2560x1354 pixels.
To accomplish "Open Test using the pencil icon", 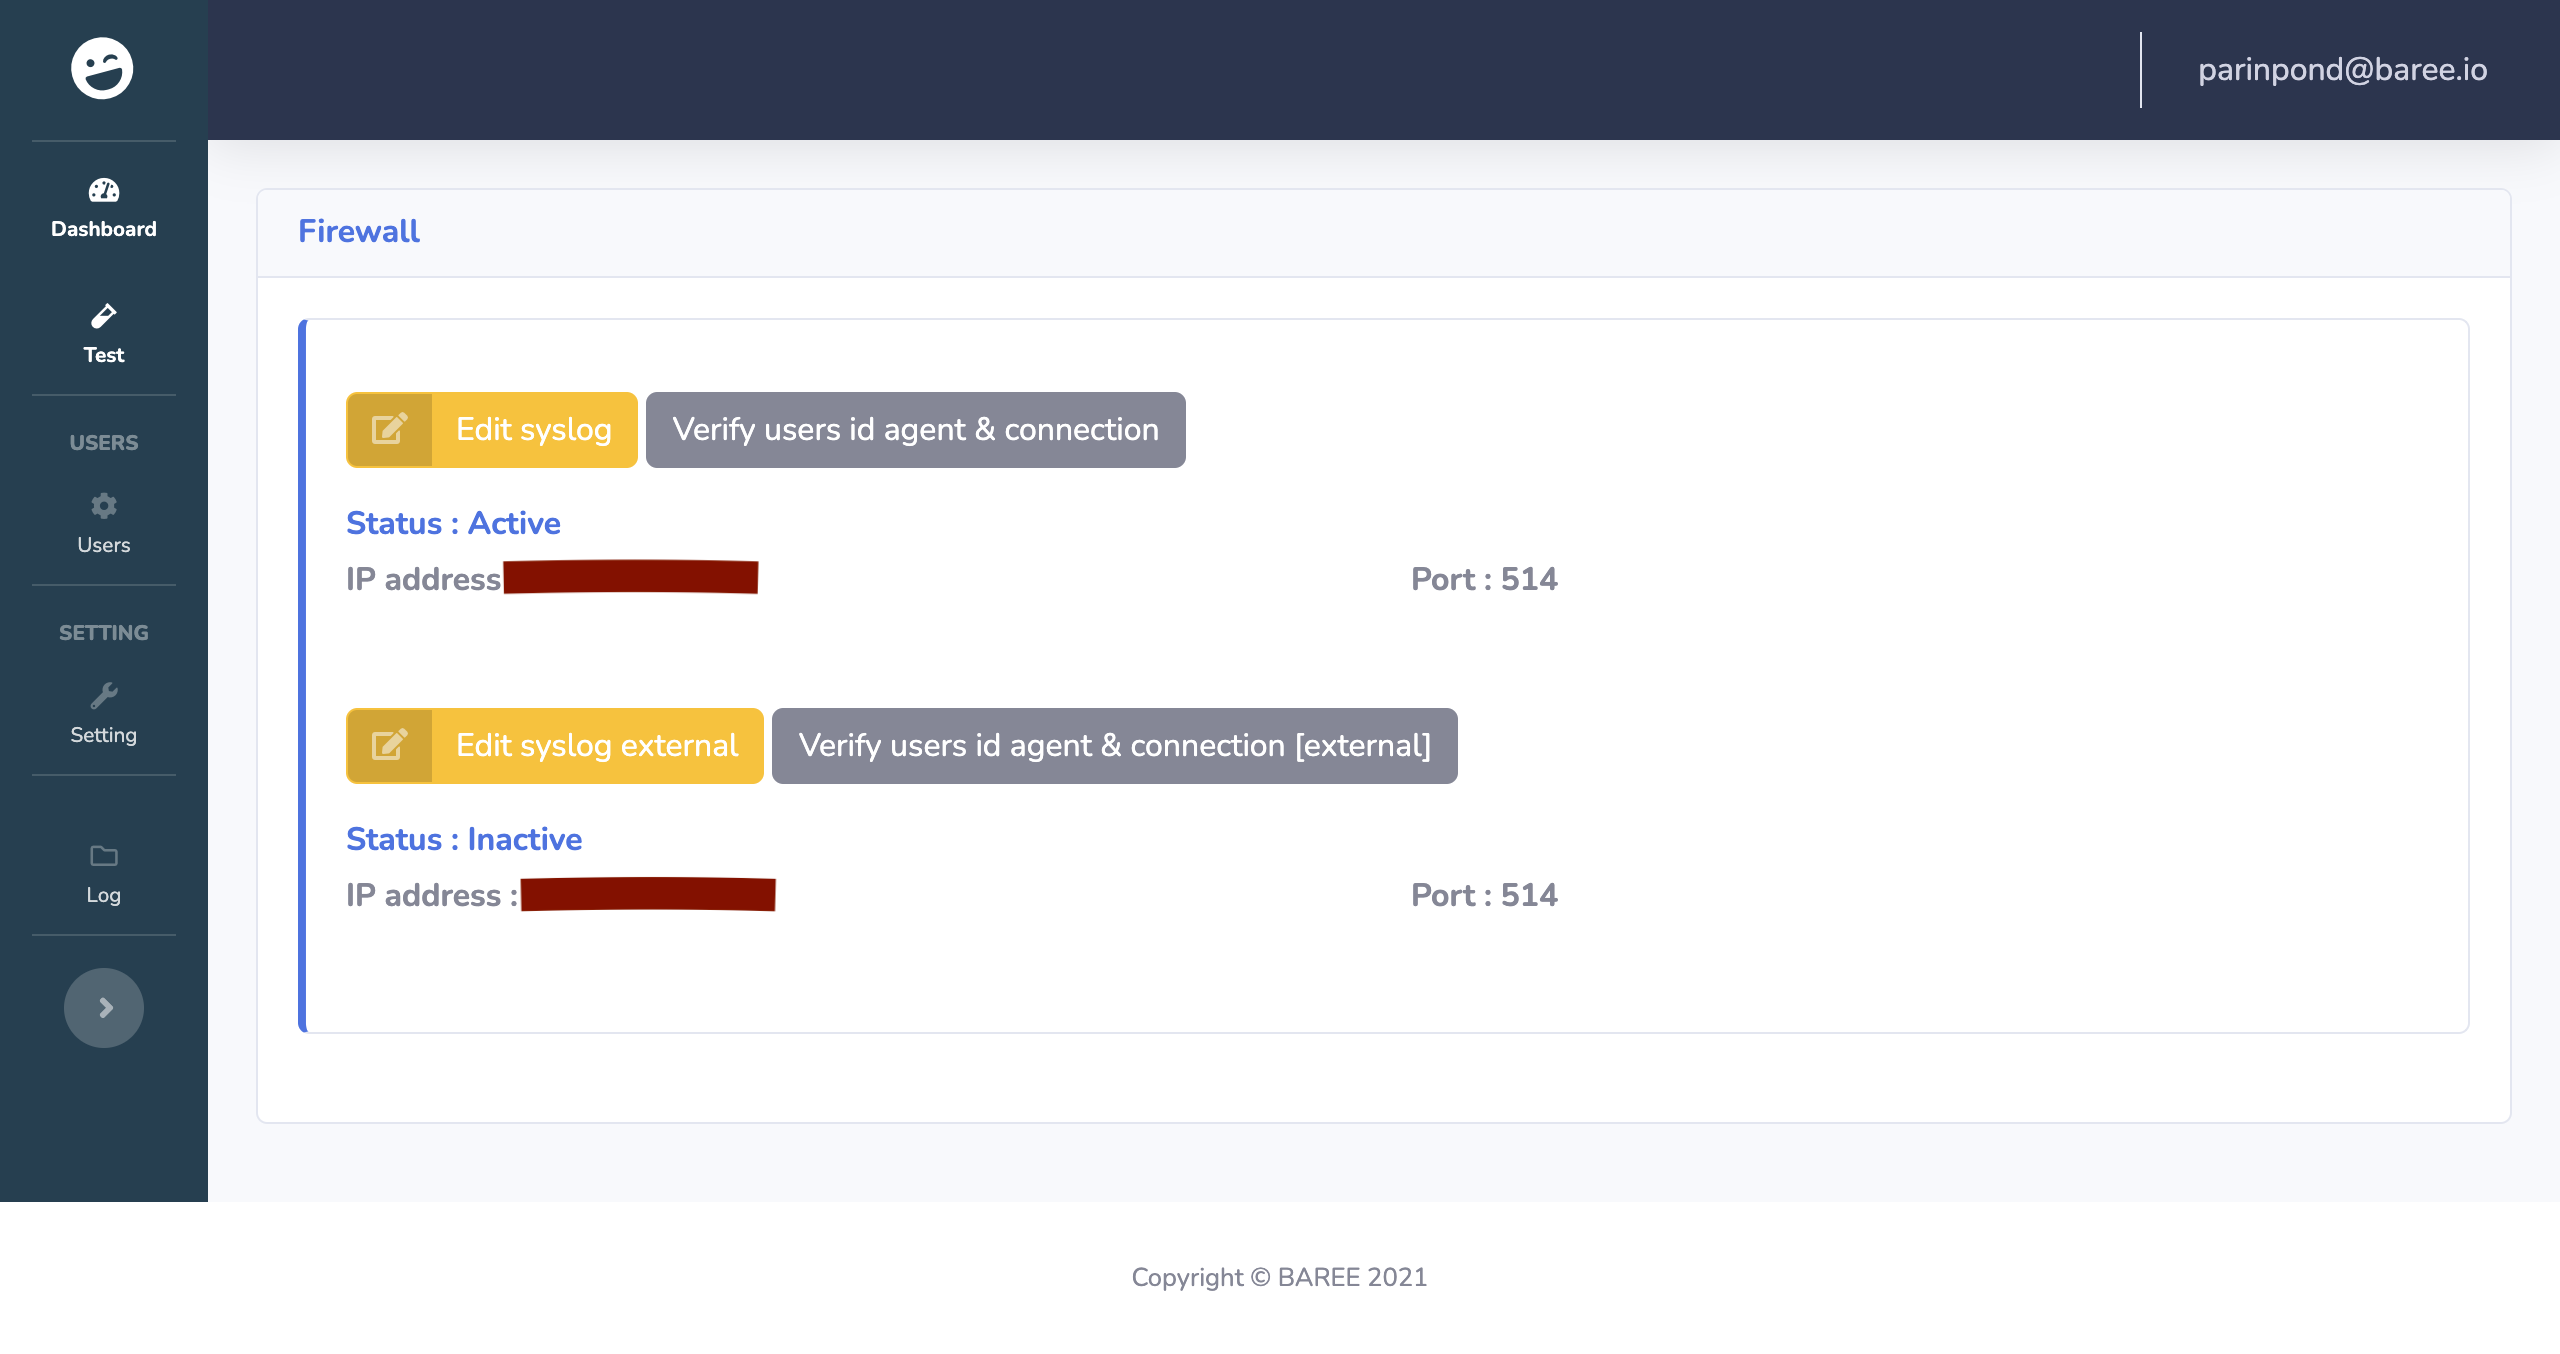I will [103, 318].
